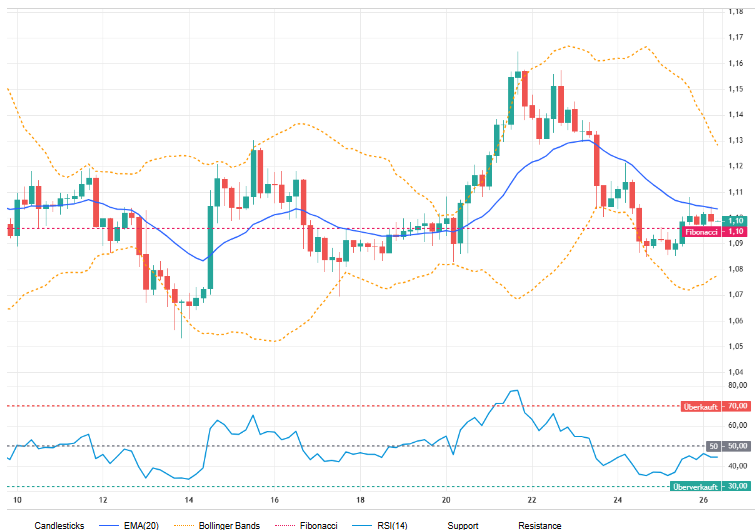755x532 pixels.
Task: Click the red dotted swatch beside legend Fibonacci
Action: (285, 525)
